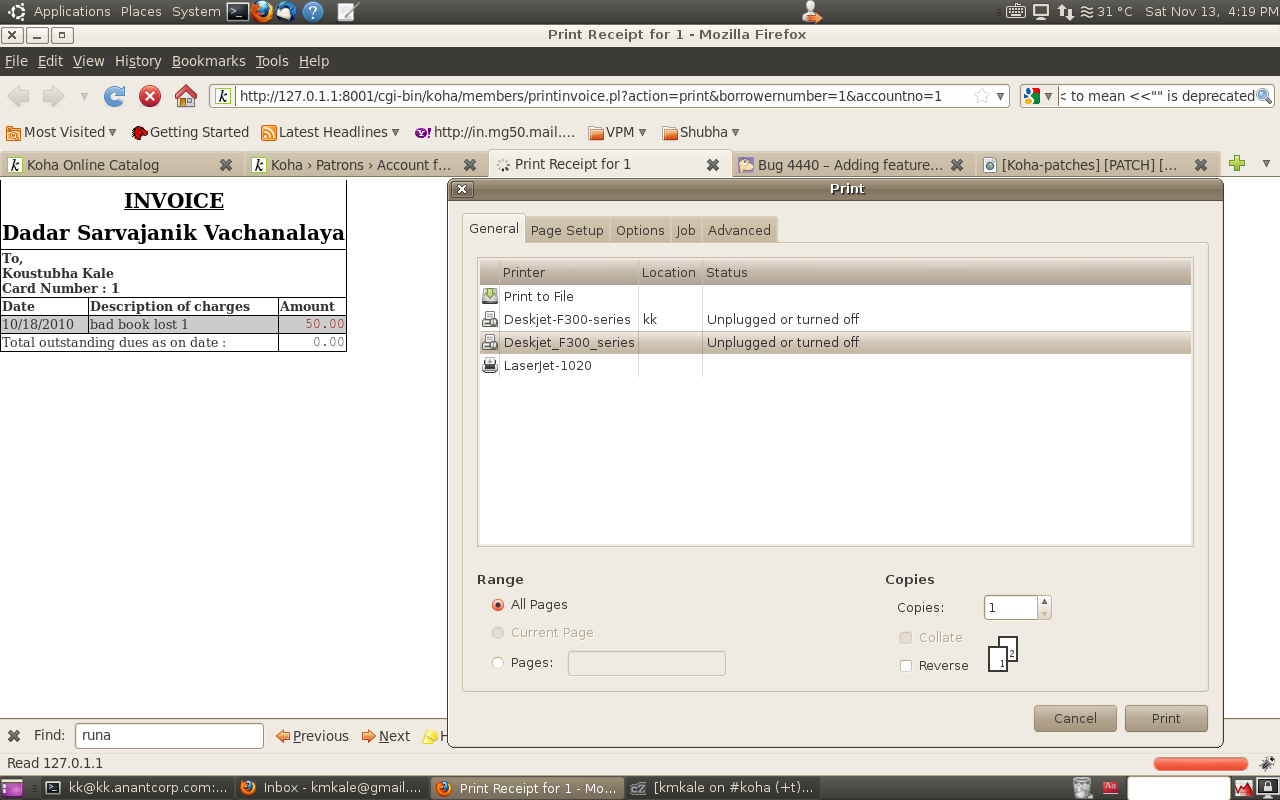Click the red Stop loading icon
1280x800 pixels.
coord(150,96)
